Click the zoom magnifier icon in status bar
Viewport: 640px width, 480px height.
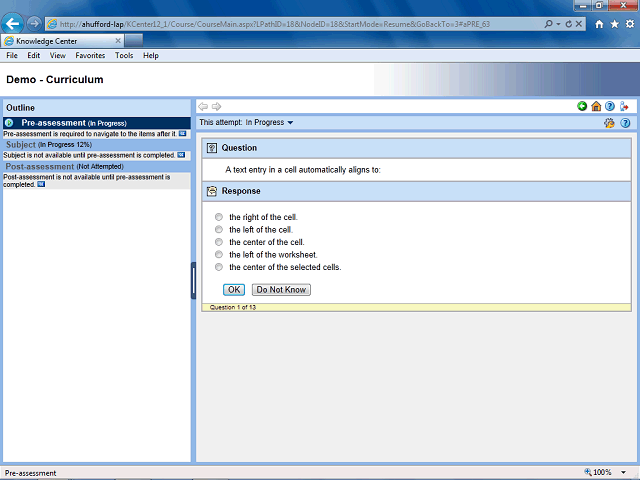(x=588, y=472)
